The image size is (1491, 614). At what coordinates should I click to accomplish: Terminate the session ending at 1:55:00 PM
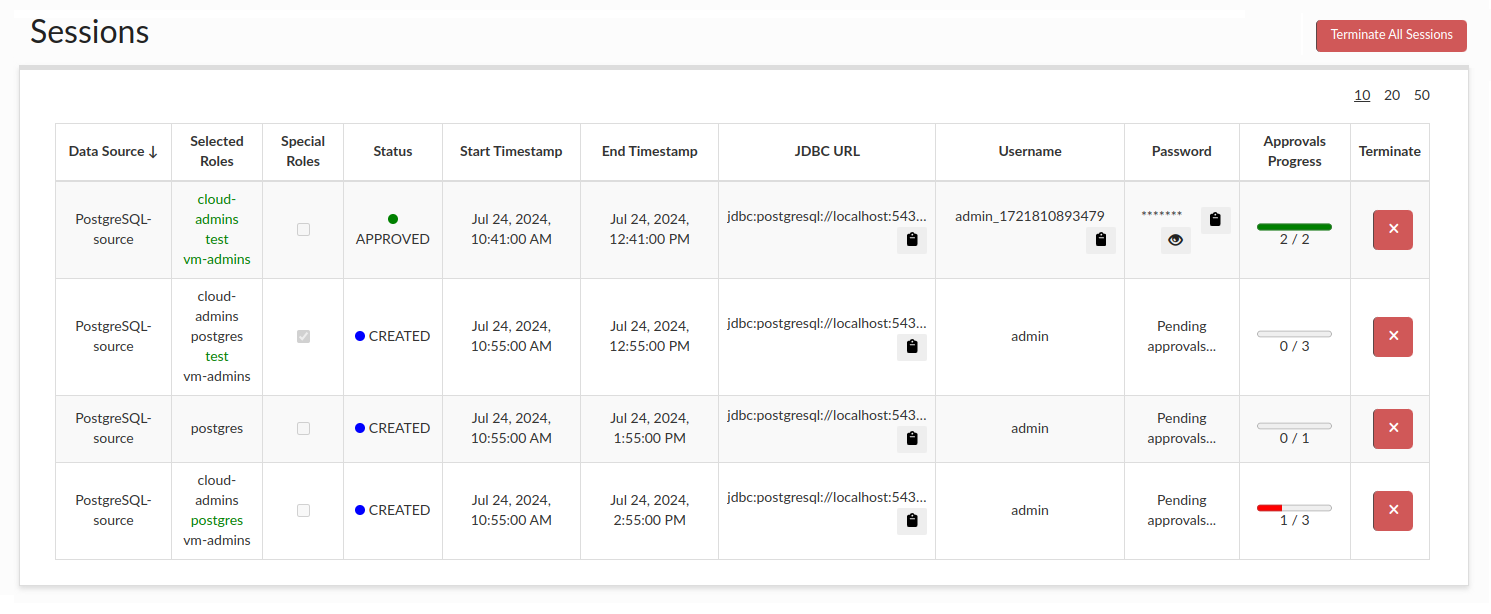(x=1392, y=429)
